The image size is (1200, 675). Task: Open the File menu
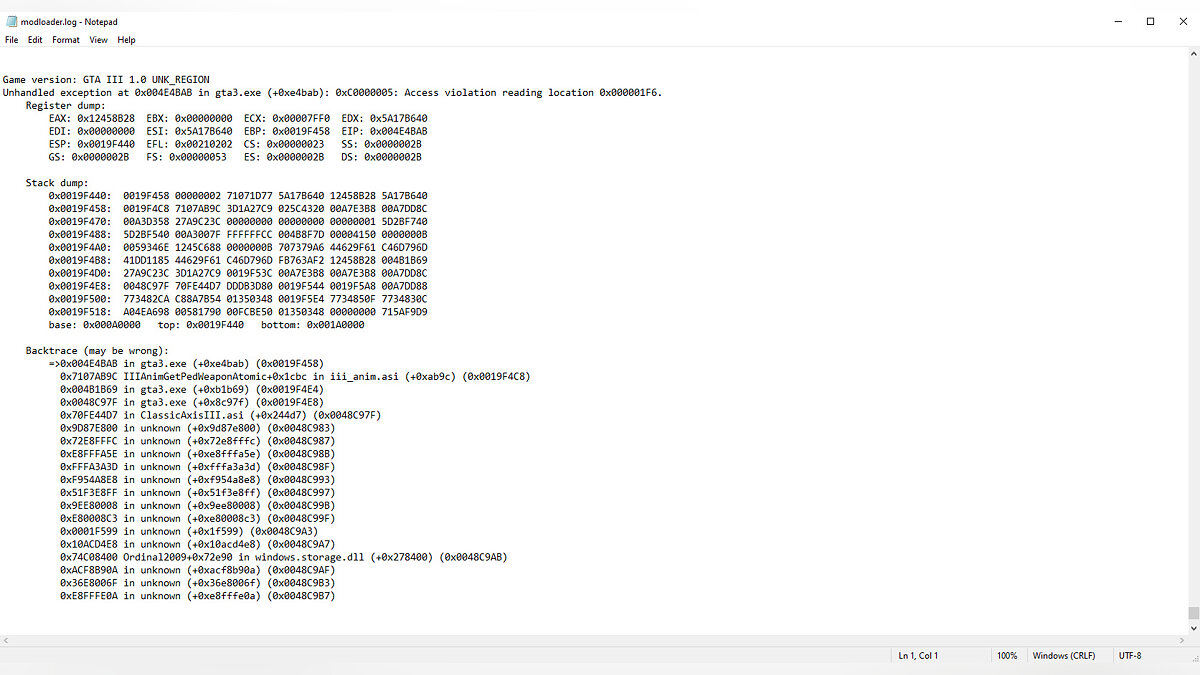click(11, 40)
